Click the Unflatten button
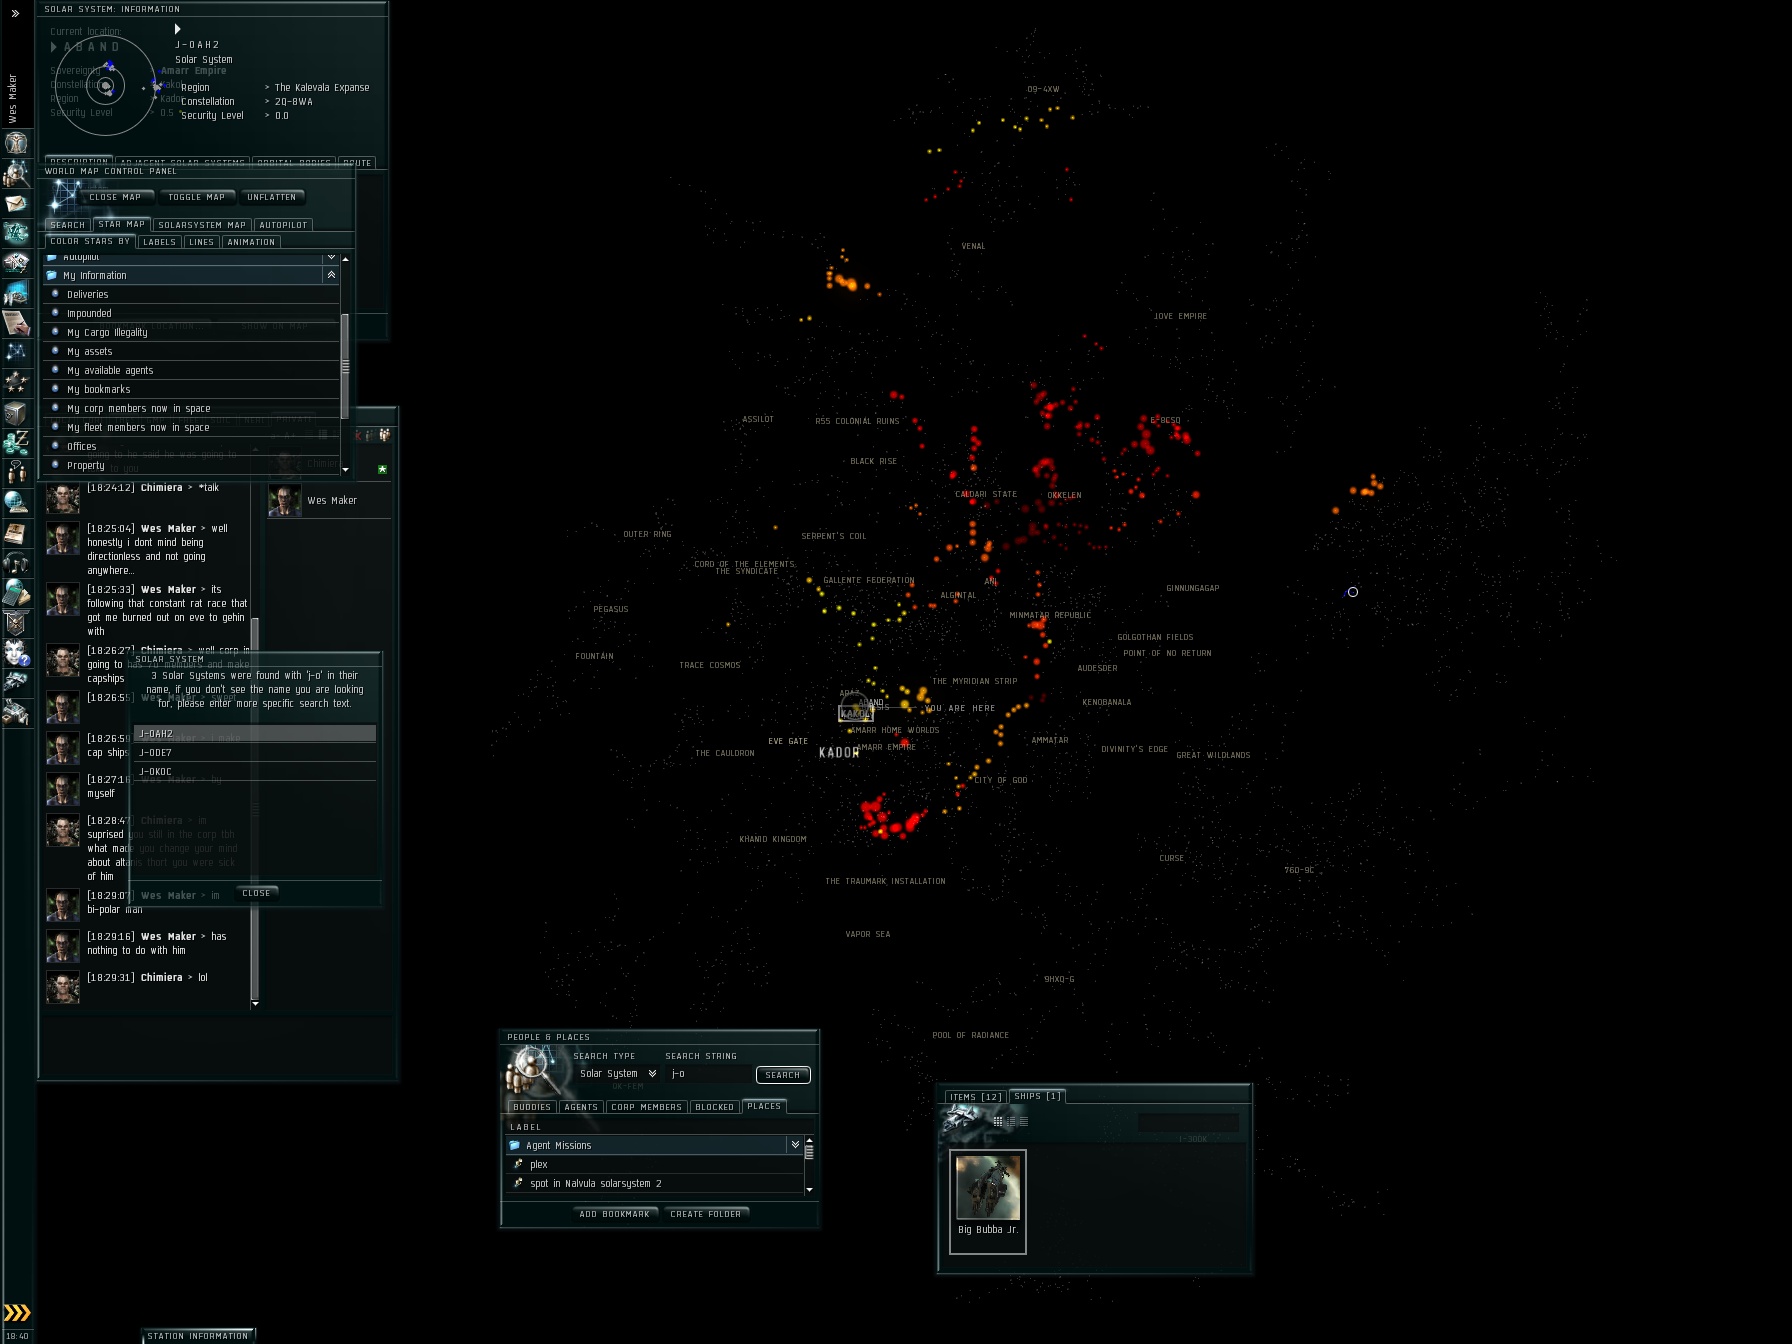This screenshot has height=1344, width=1792. tap(272, 197)
